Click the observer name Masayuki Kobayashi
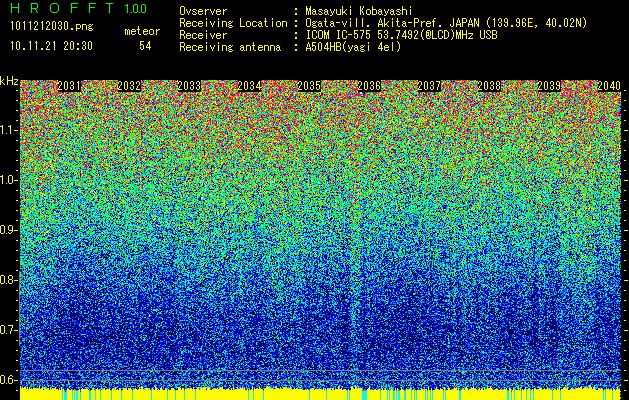This screenshot has width=629, height=400. pyautogui.click(x=359, y=11)
